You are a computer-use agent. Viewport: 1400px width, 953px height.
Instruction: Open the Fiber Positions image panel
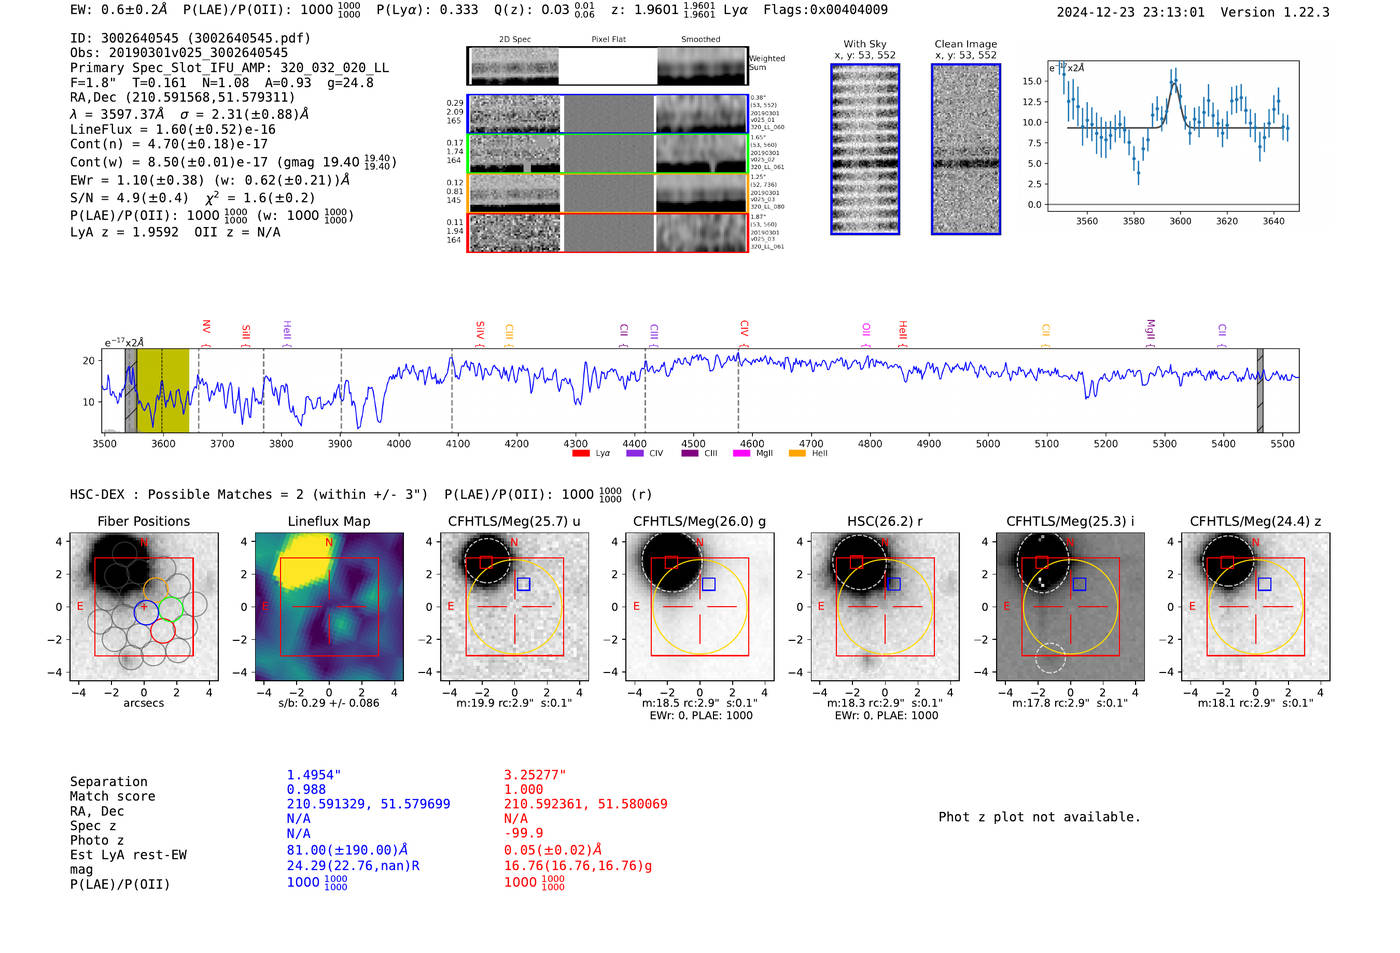[144, 607]
